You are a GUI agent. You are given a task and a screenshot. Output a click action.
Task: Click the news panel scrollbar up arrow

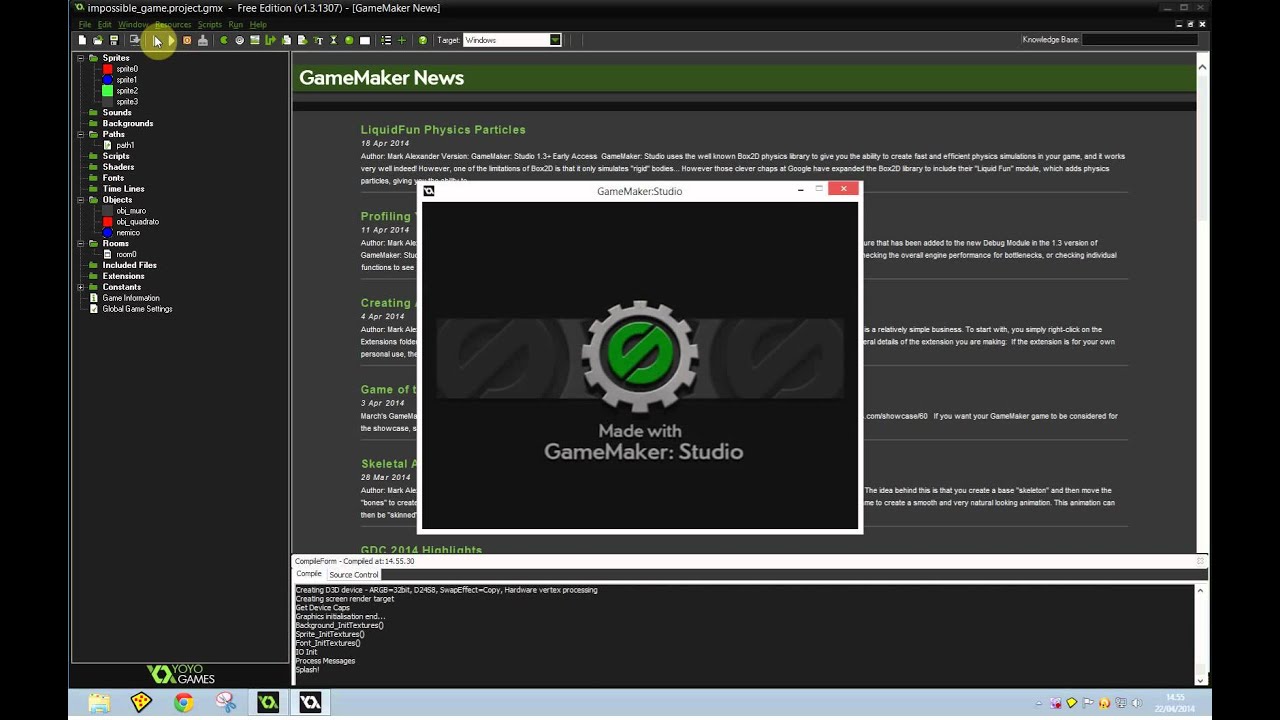(x=1202, y=67)
